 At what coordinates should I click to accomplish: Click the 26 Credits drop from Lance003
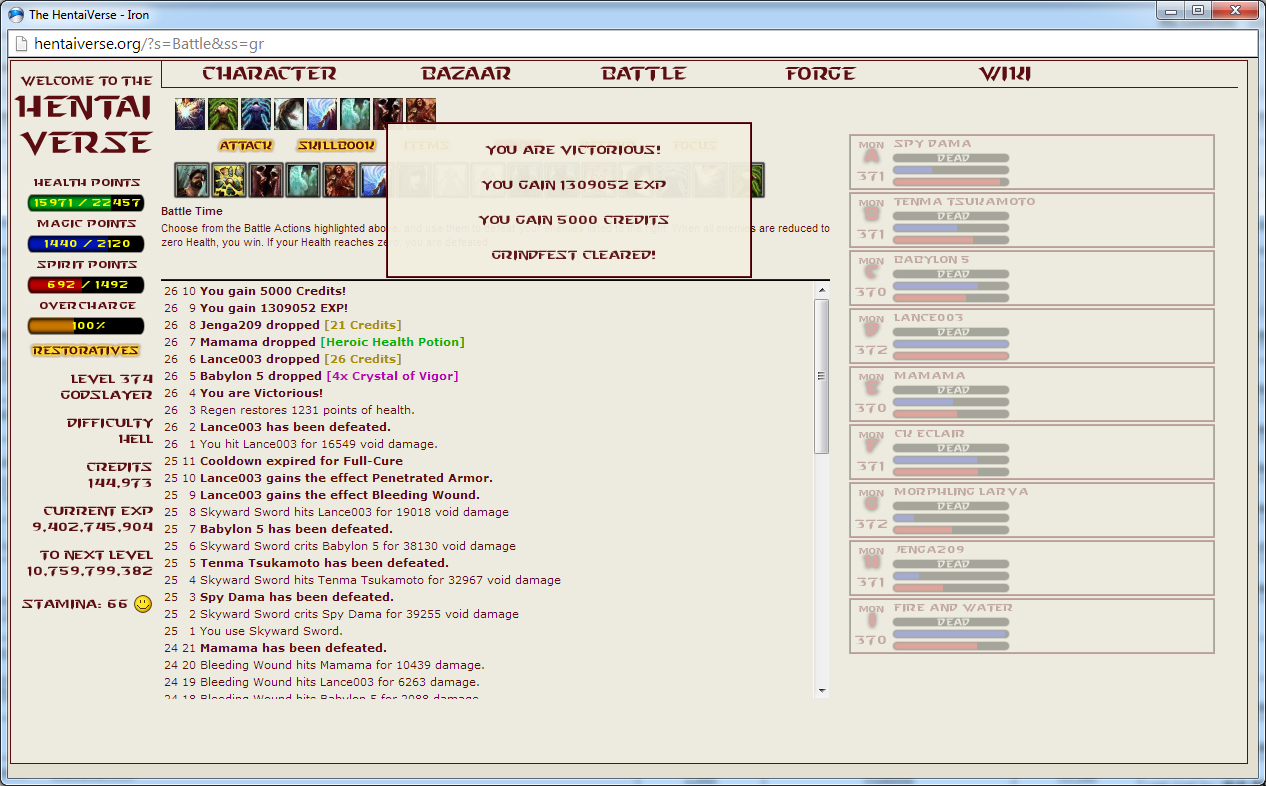click(362, 359)
